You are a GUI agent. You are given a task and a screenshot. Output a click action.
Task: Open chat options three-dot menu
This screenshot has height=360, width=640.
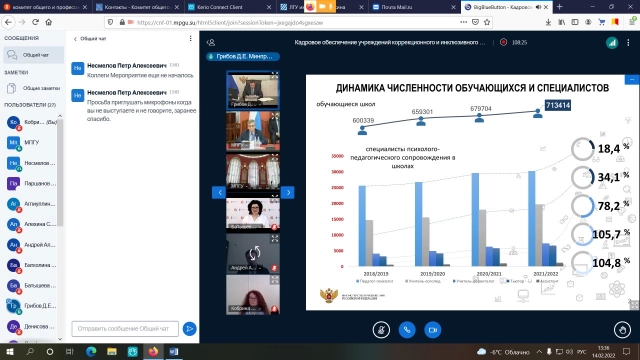(x=190, y=38)
